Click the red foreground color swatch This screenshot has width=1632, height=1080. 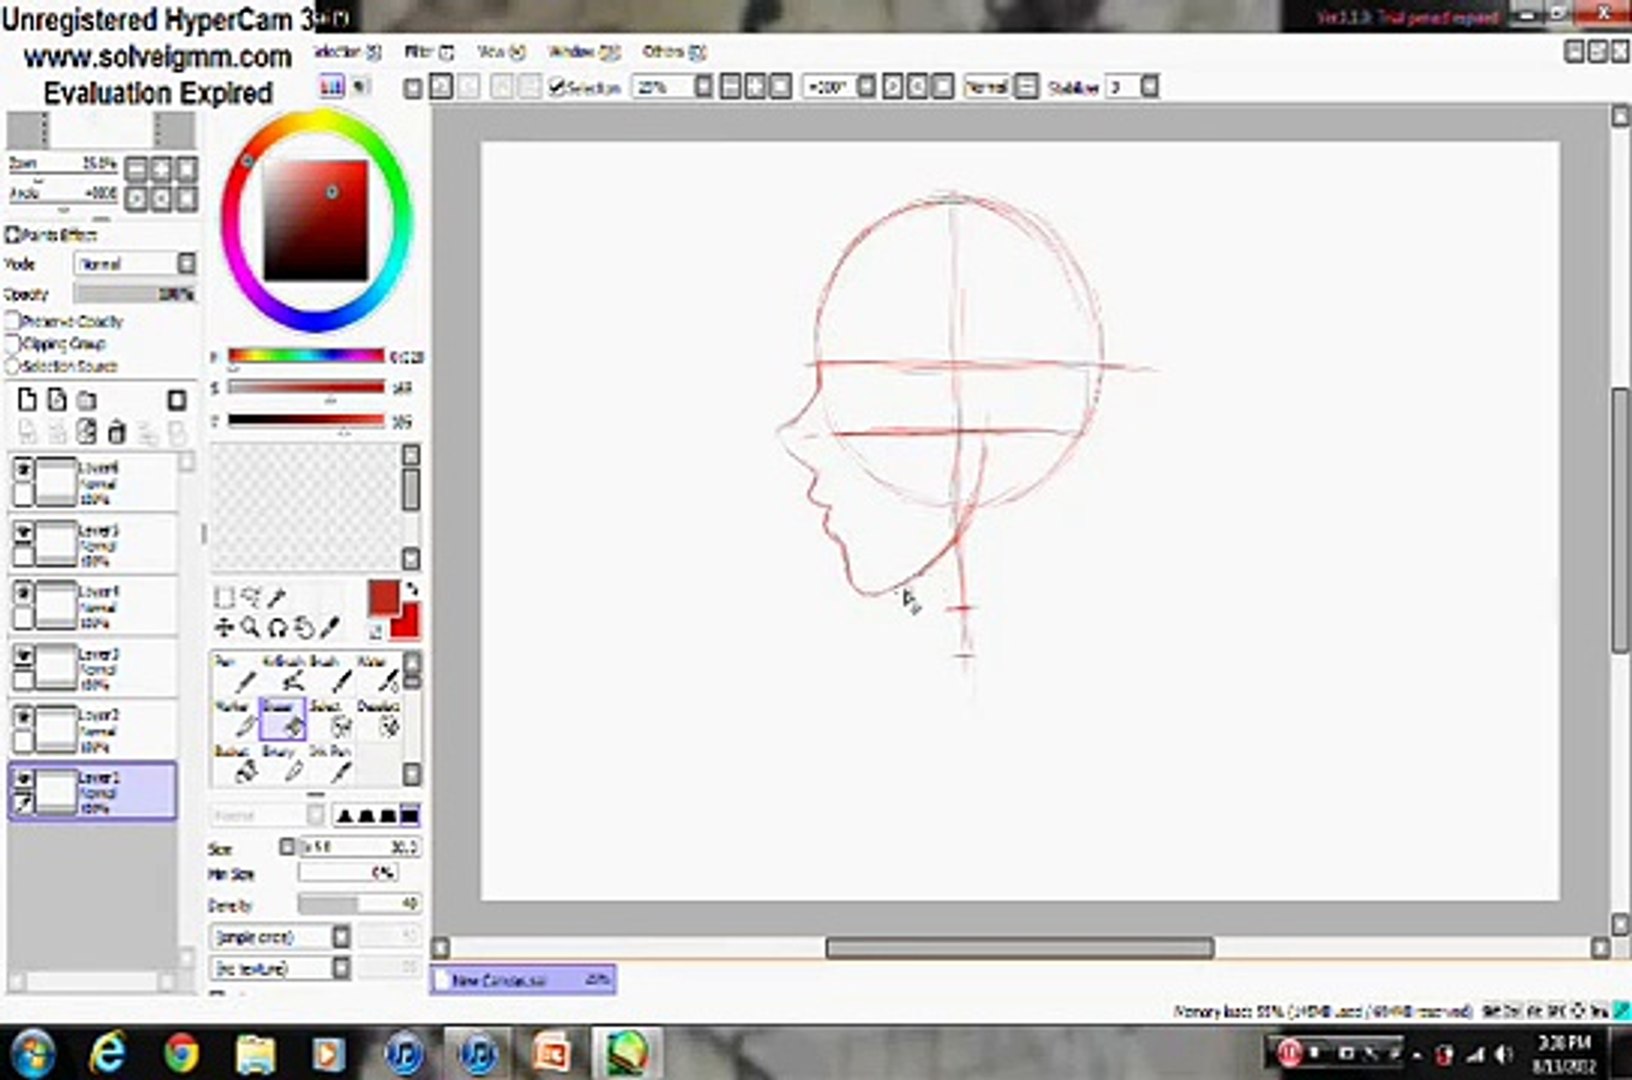[384, 598]
